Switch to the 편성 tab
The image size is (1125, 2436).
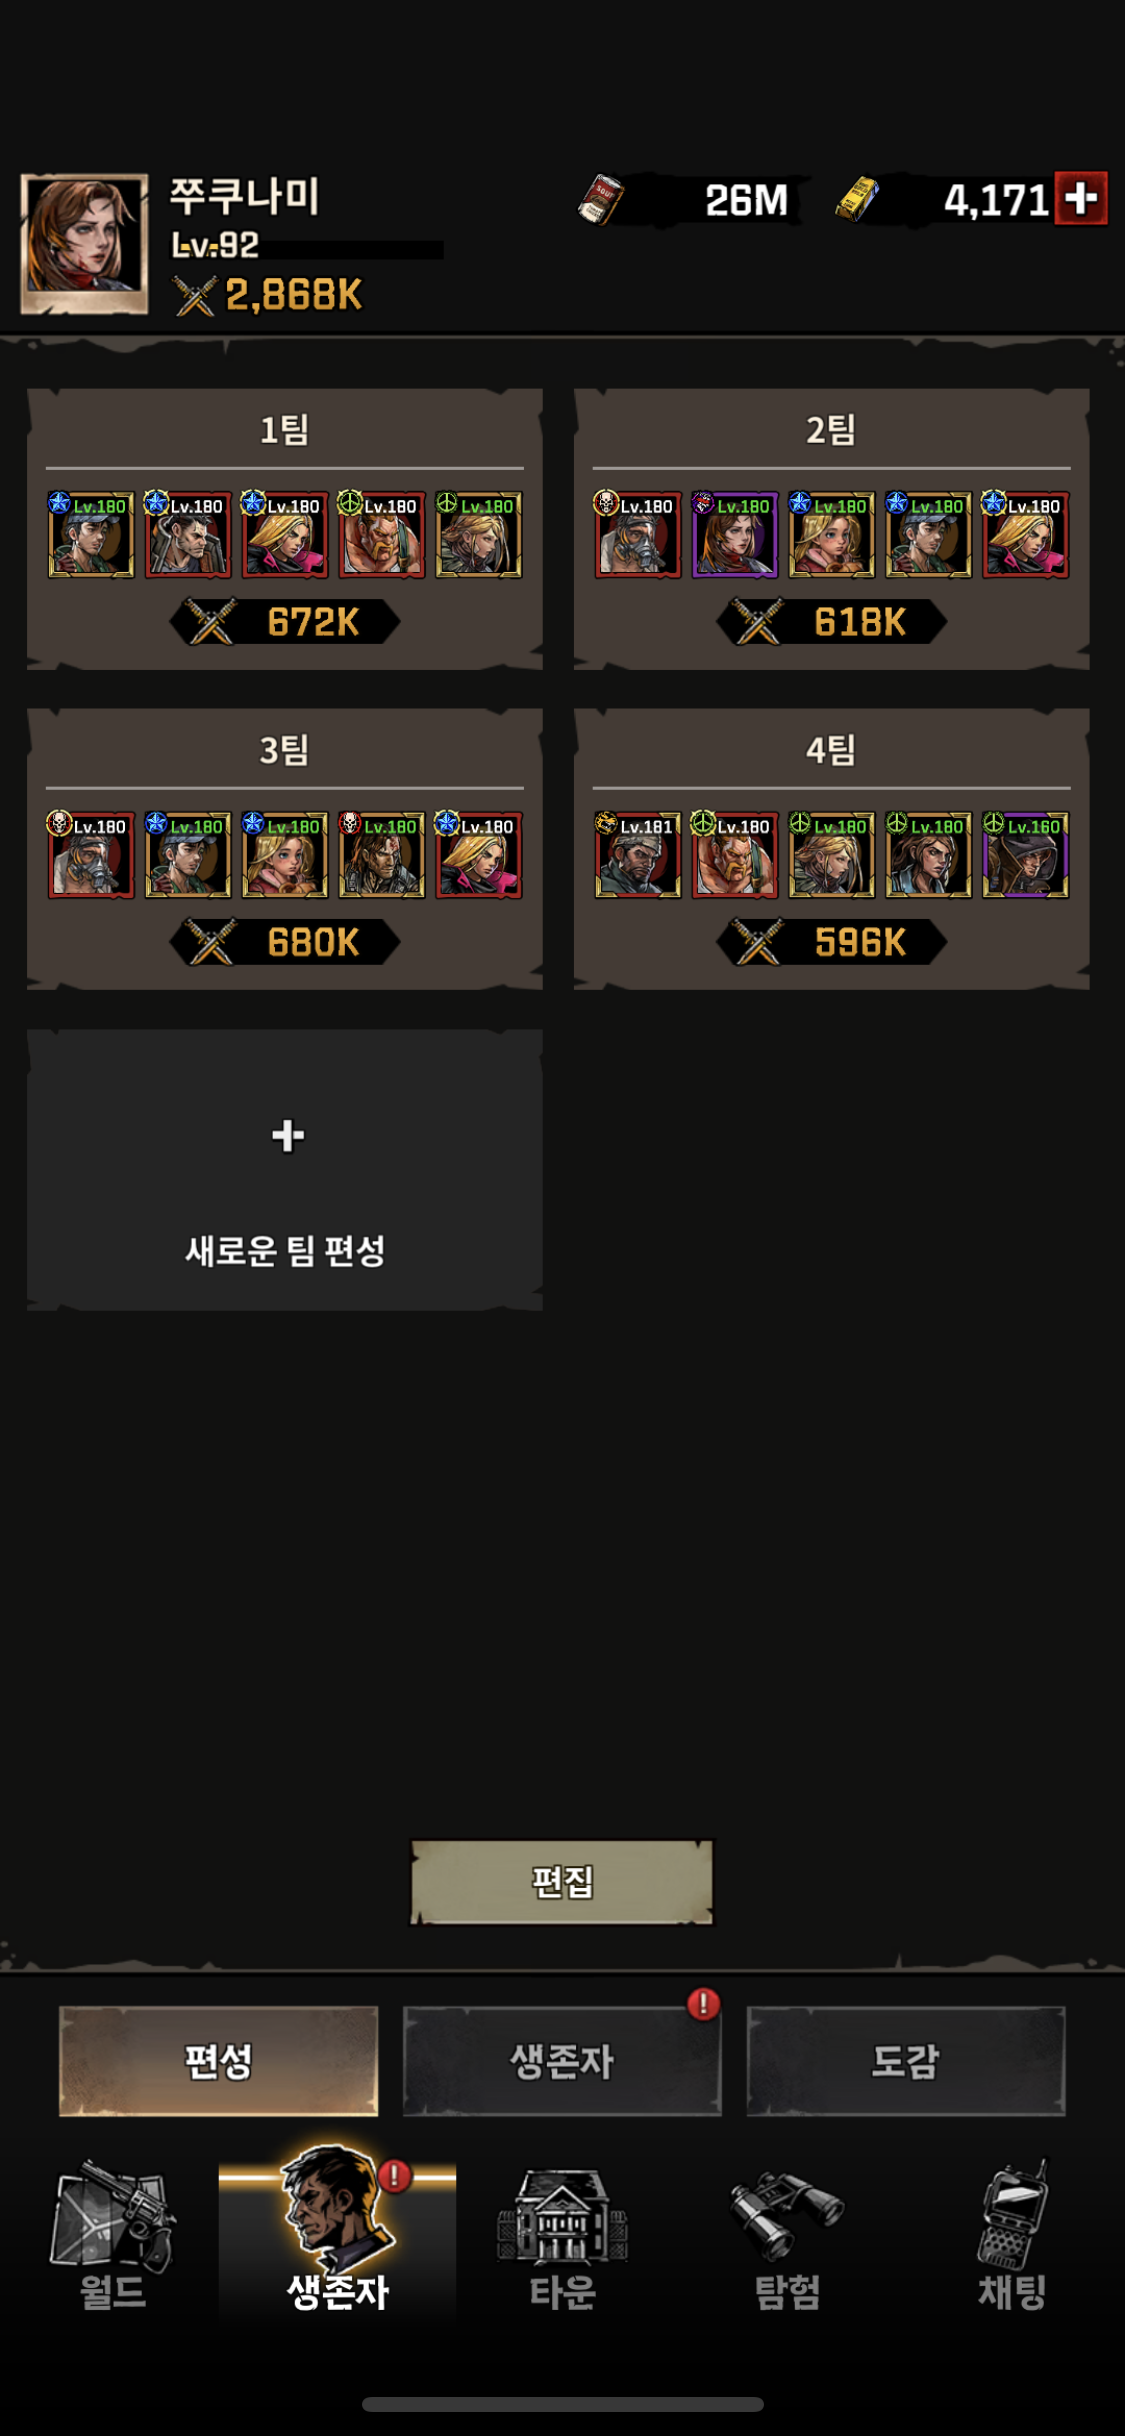click(218, 2060)
